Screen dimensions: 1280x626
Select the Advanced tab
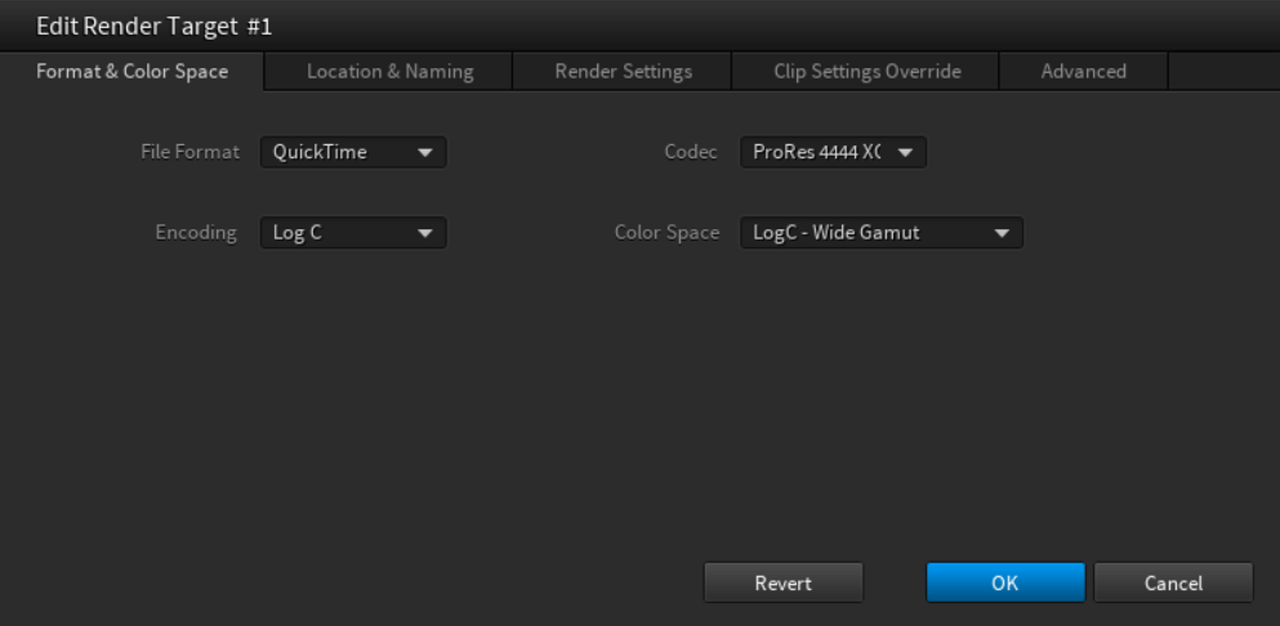[x=1083, y=71]
